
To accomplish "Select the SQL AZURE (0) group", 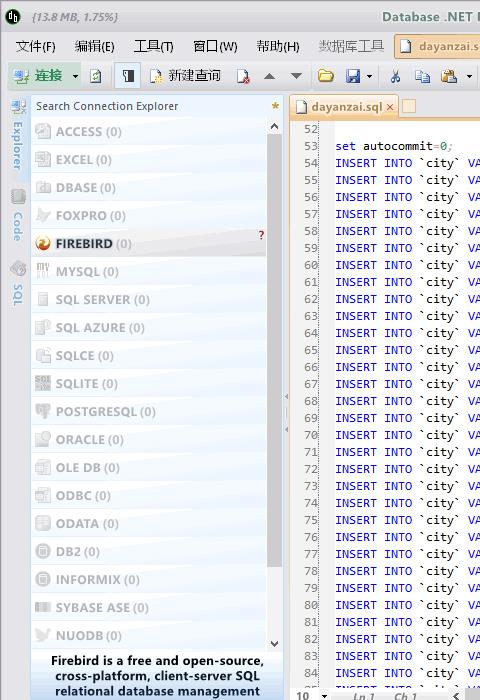I will (149, 328).
